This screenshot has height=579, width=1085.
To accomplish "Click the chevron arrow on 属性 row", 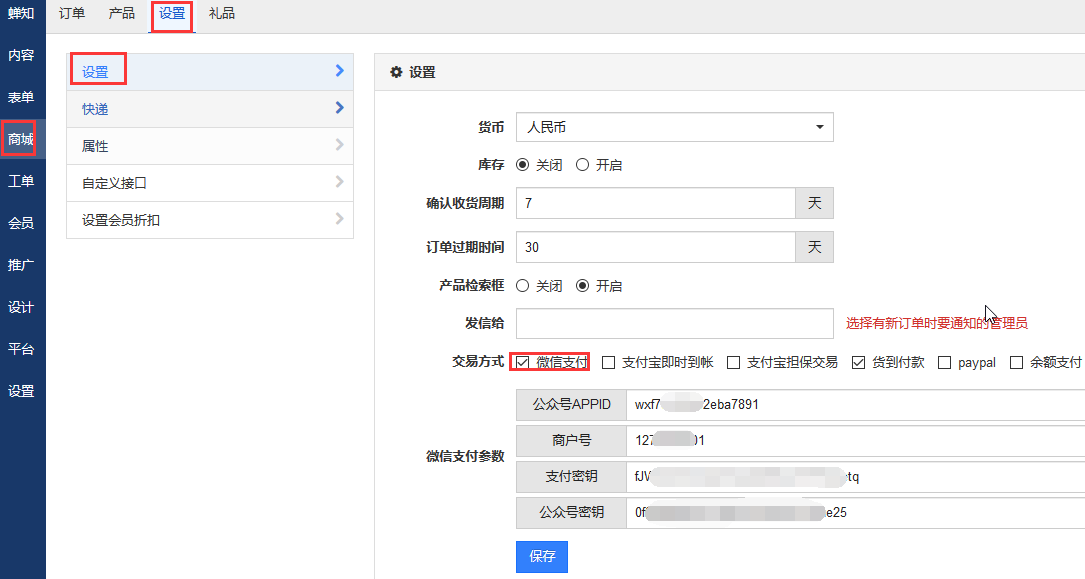I will pyautogui.click(x=339, y=146).
